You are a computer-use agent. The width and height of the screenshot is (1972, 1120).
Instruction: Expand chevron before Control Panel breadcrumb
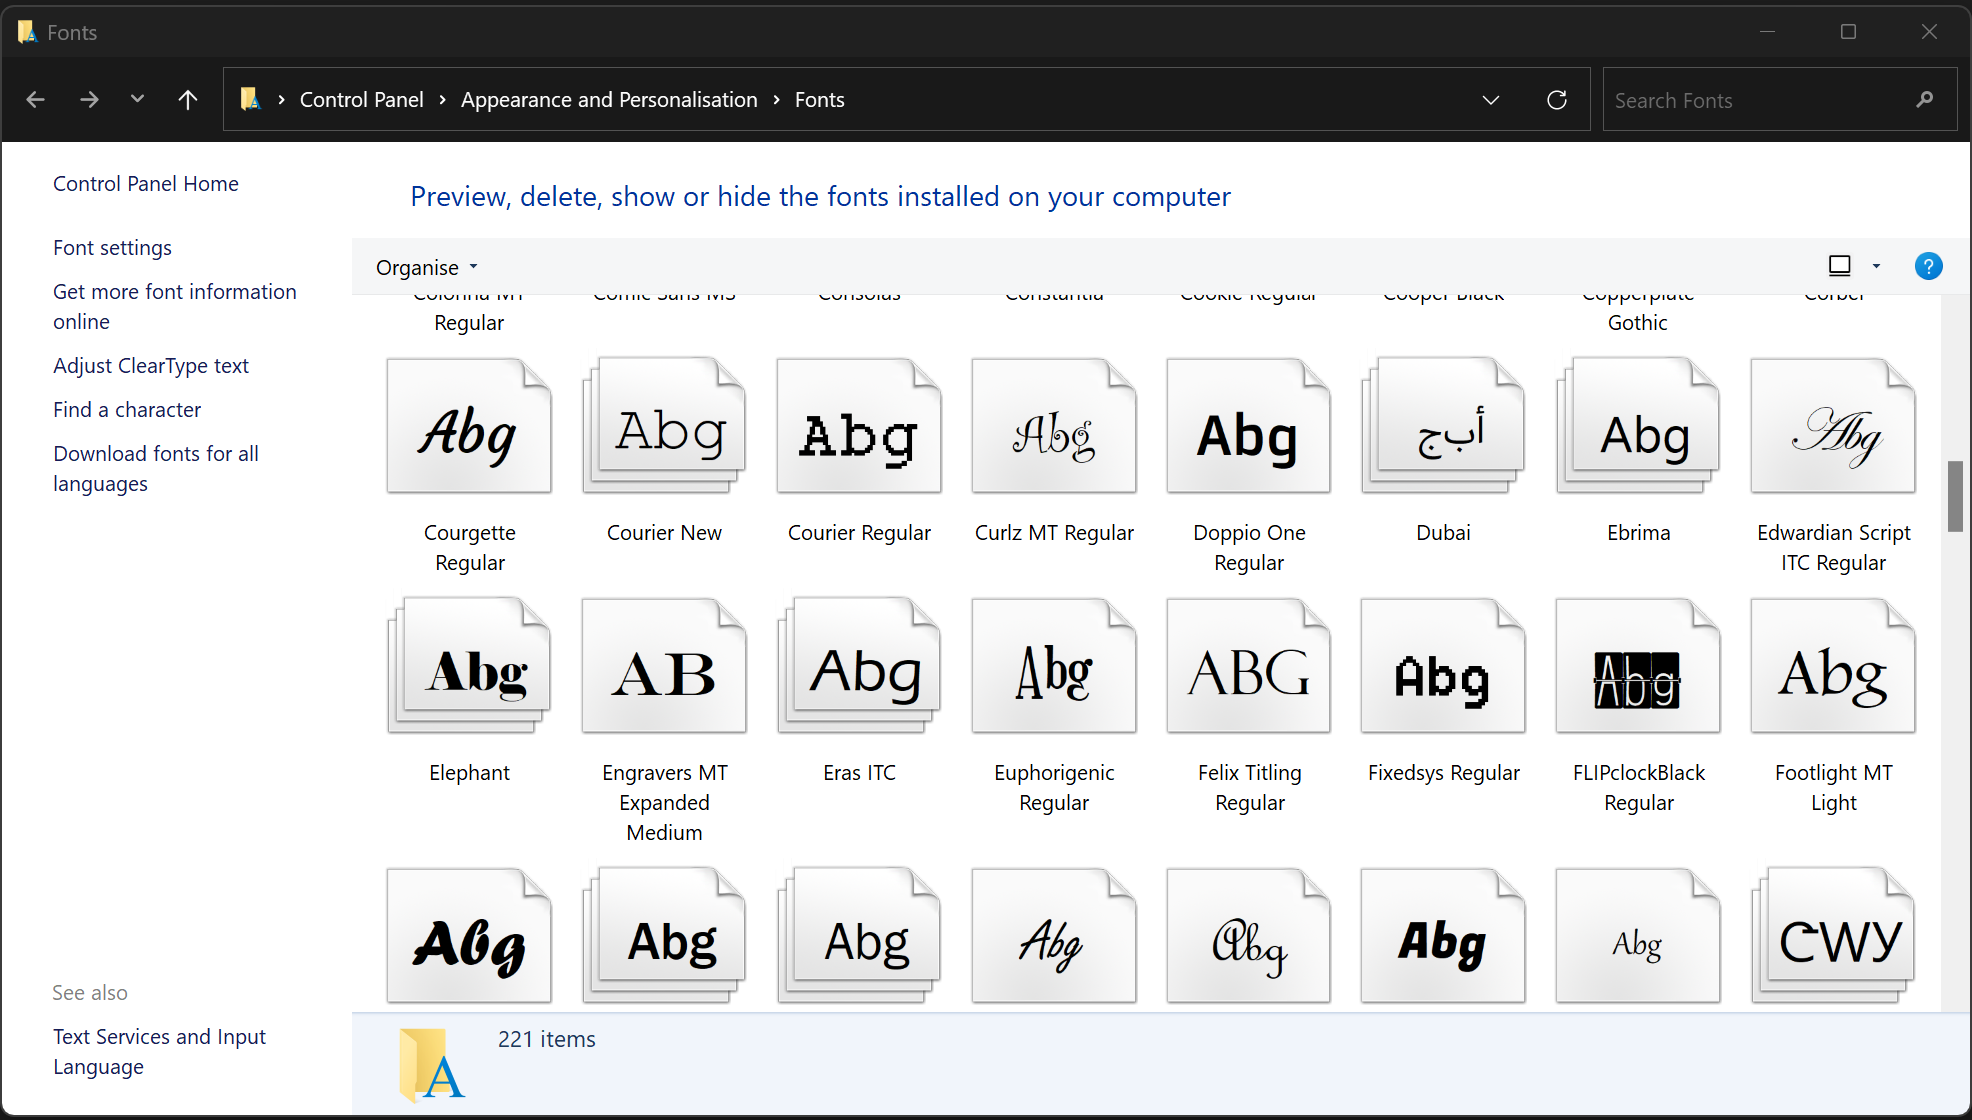[x=282, y=100]
